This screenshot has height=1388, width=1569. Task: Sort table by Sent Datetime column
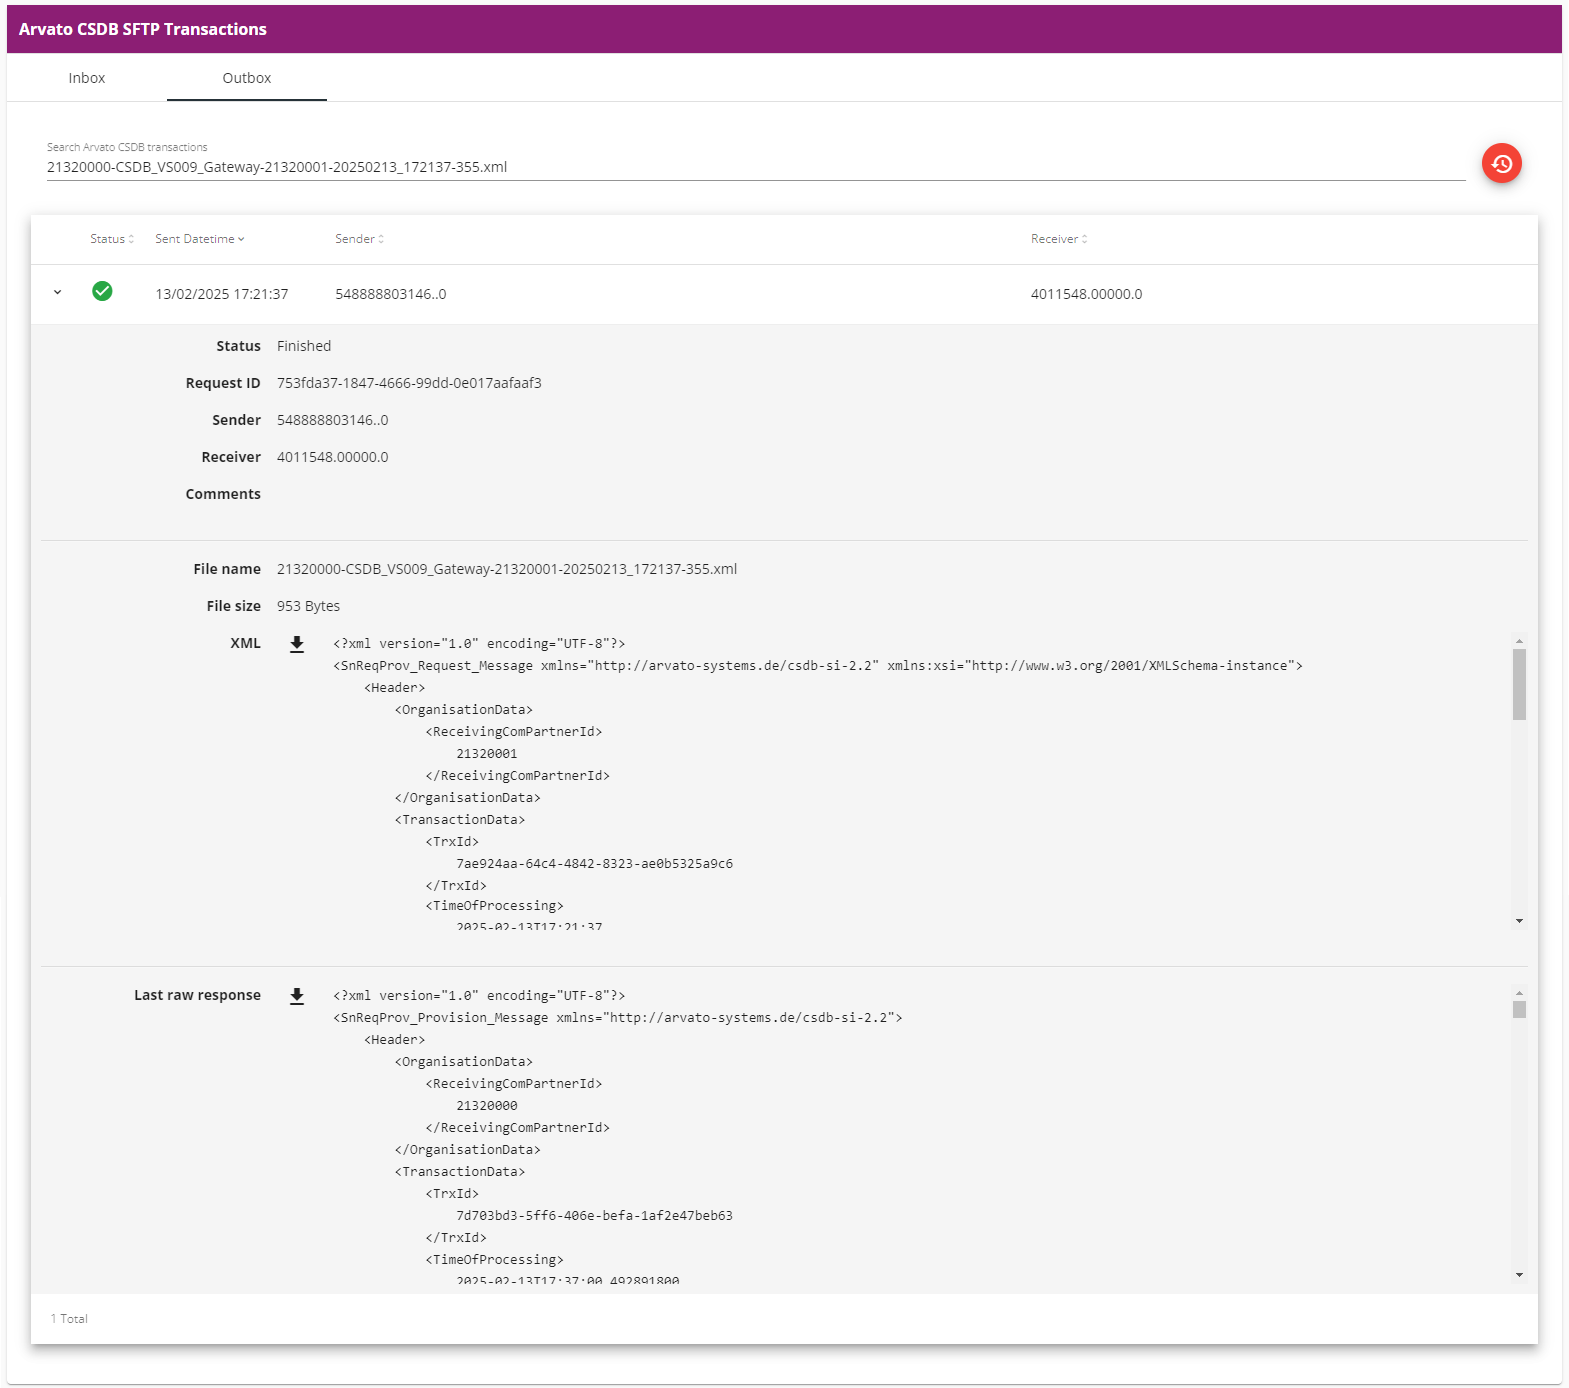pyautogui.click(x=200, y=239)
